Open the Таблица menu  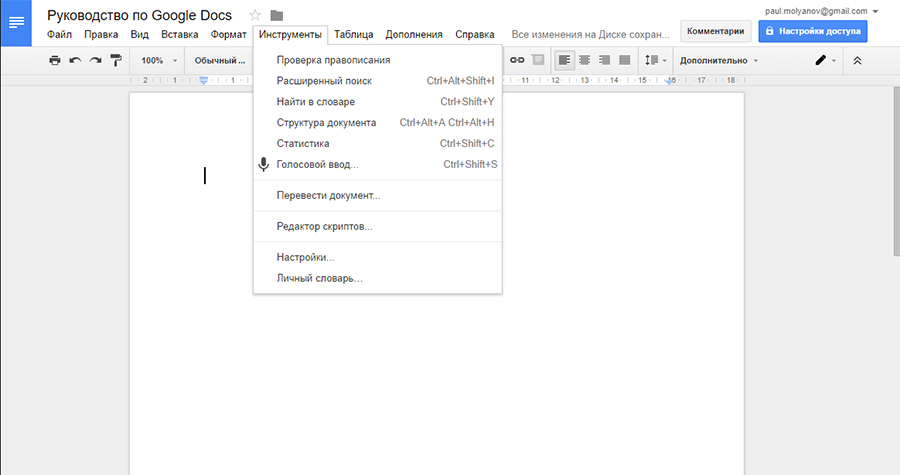click(x=354, y=34)
